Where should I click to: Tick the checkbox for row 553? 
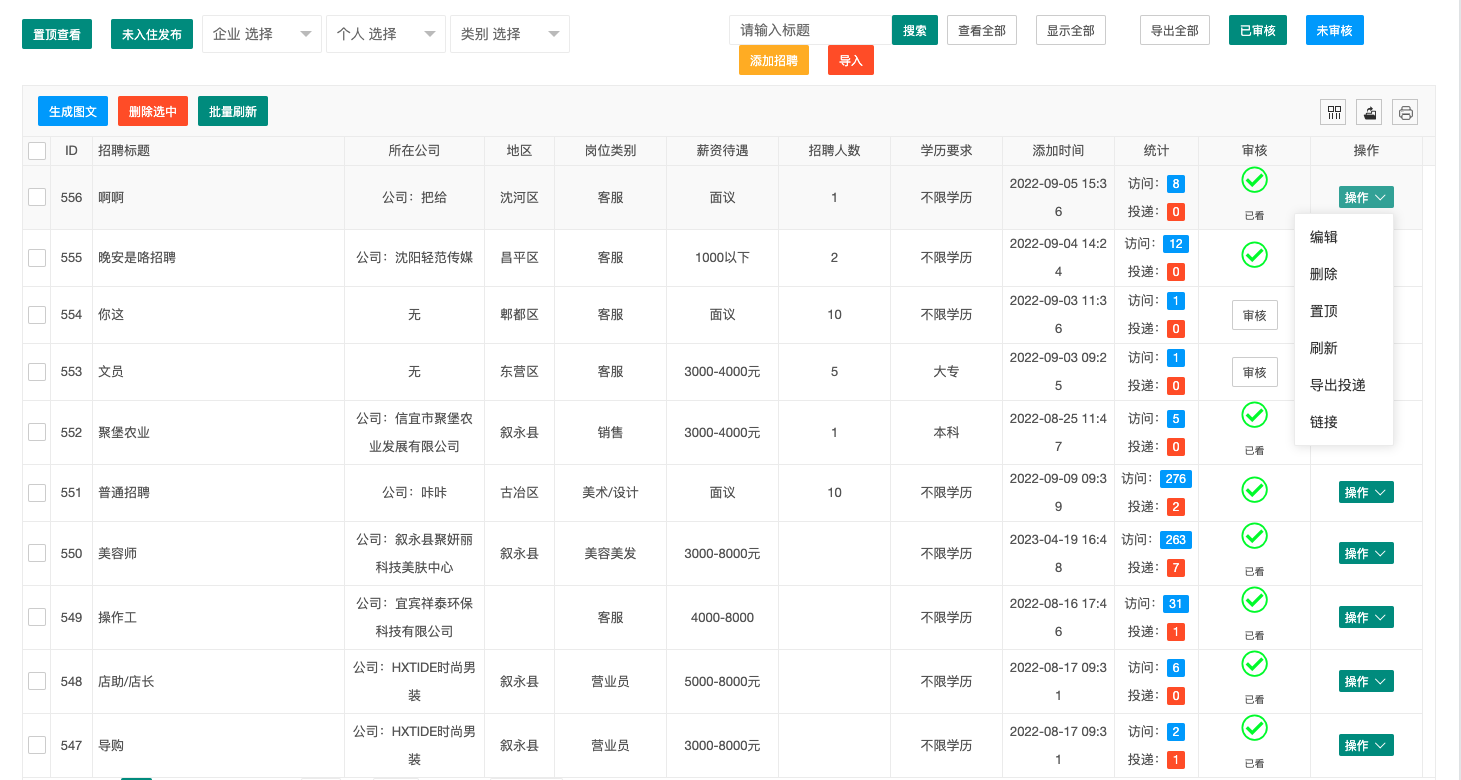tap(37, 372)
